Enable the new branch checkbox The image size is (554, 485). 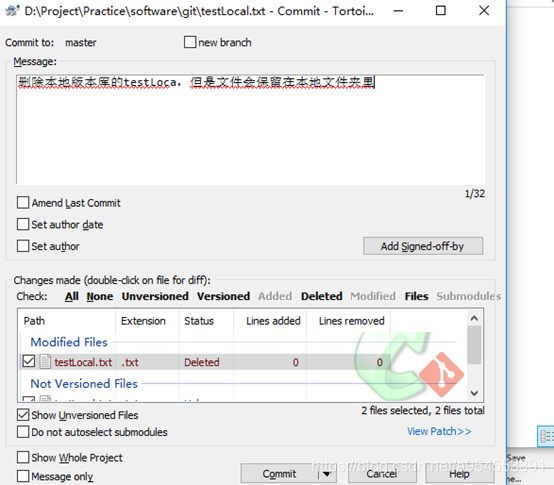pyautogui.click(x=190, y=42)
